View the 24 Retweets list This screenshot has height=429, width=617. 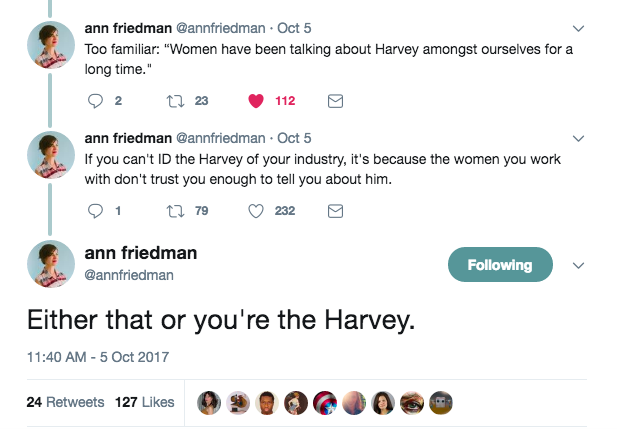(x=65, y=402)
